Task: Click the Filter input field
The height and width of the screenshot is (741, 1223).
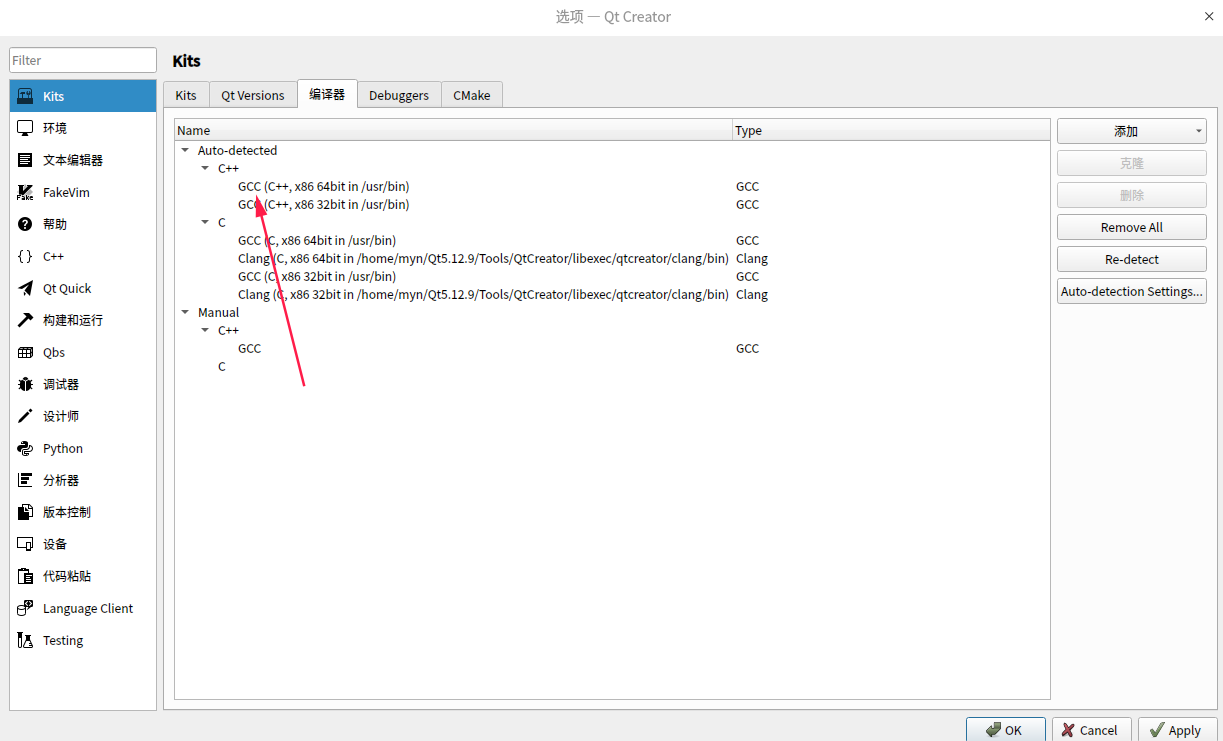Action: tap(83, 60)
